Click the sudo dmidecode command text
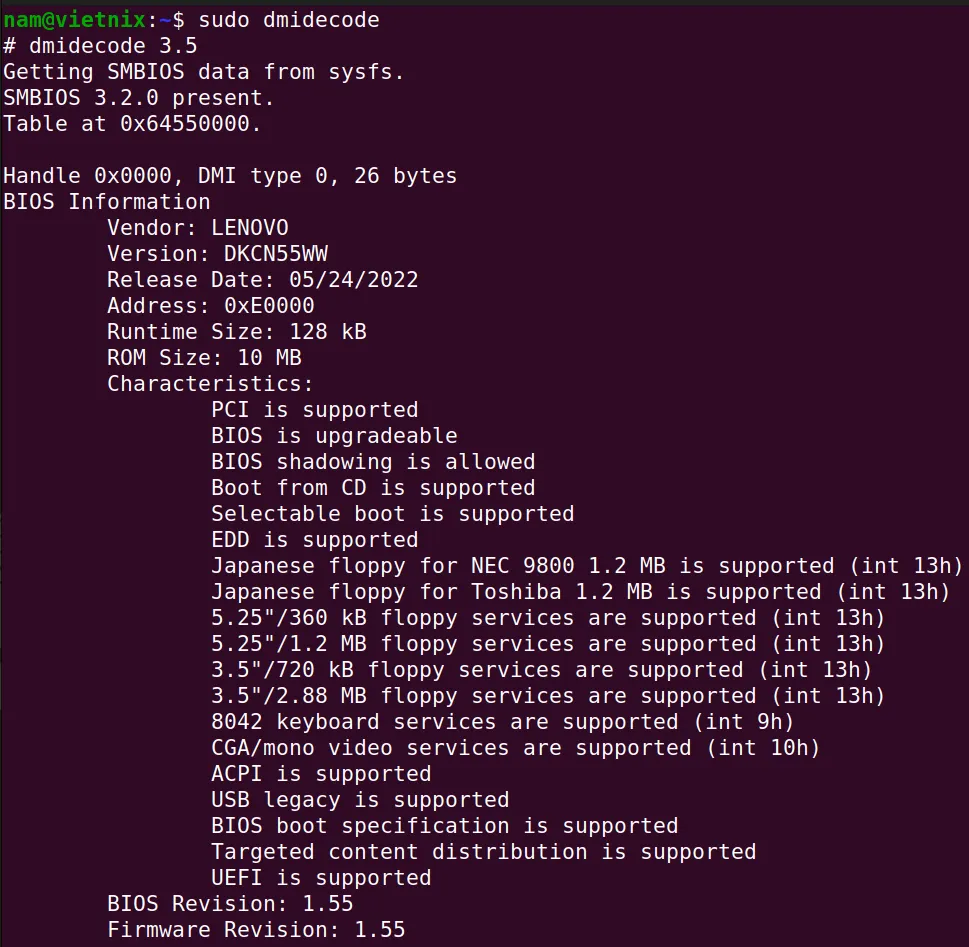Image resolution: width=969 pixels, height=947 pixels. tap(289, 20)
